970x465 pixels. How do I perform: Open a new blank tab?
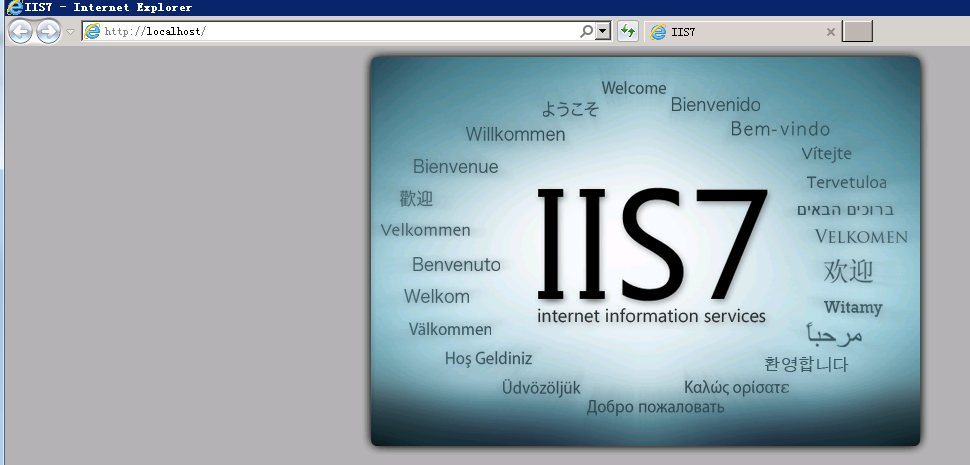(x=857, y=32)
